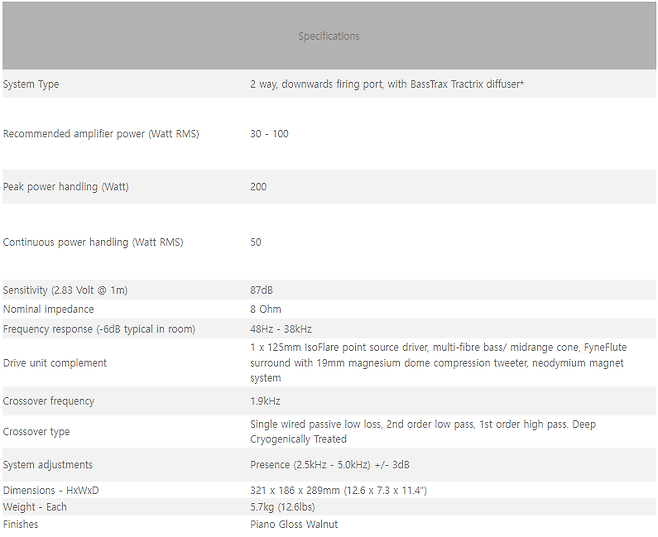This screenshot has height=537, width=658.
Task: Click the 30 - 100 amplifier power value
Action: click(269, 134)
